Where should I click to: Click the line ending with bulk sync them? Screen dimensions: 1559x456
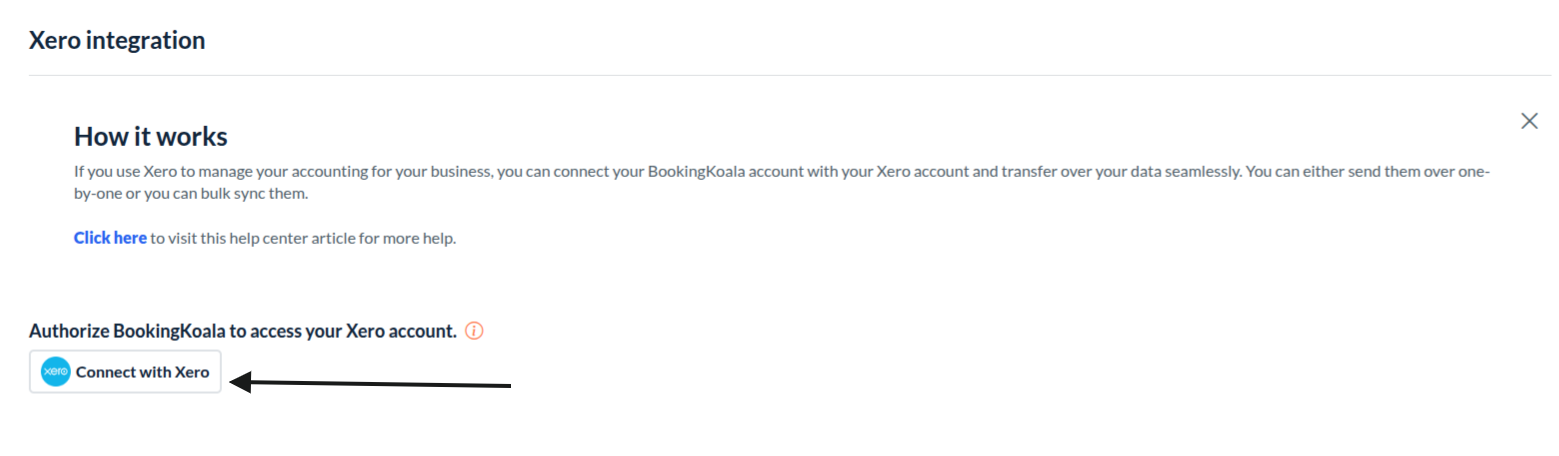coord(191,193)
